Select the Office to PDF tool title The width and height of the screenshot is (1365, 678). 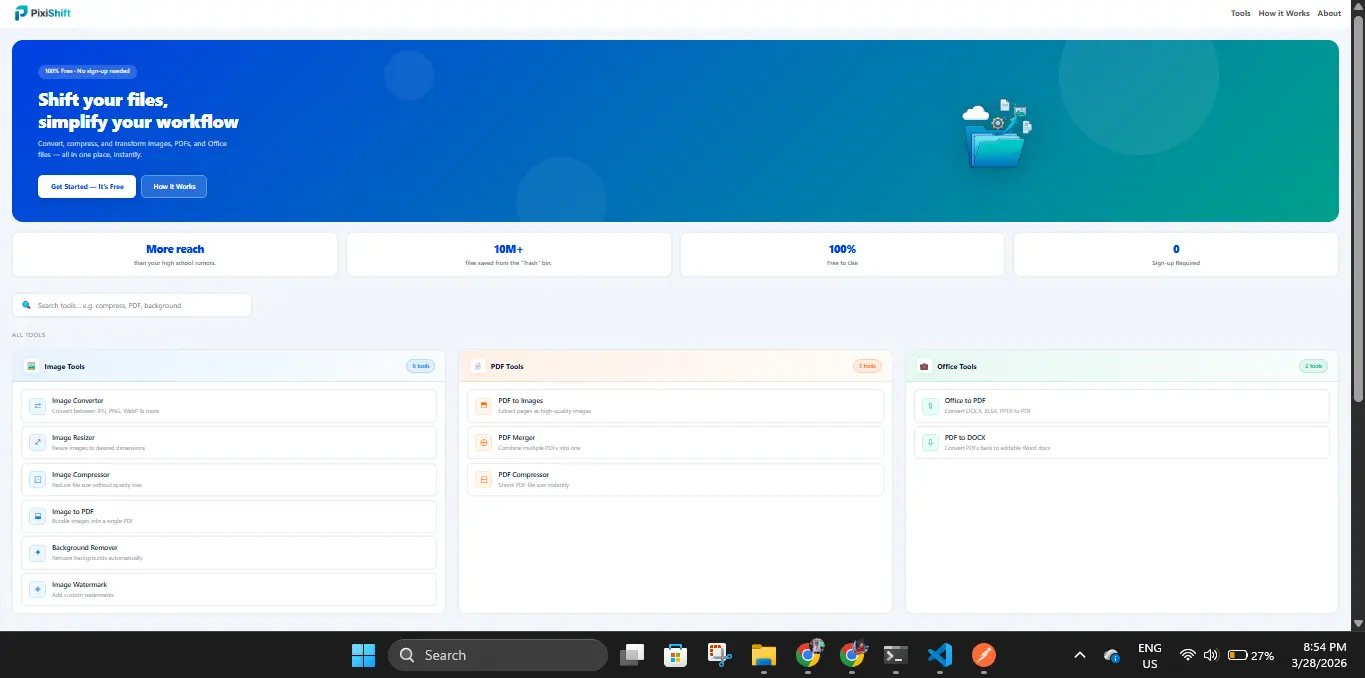tap(965, 401)
